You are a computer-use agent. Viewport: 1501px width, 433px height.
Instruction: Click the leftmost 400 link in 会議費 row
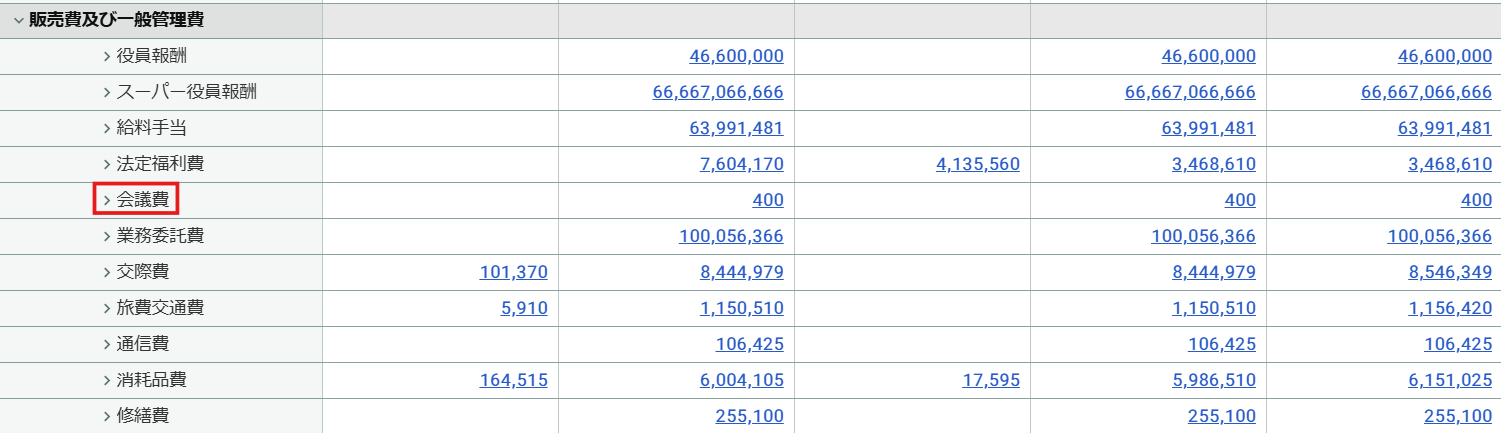[x=768, y=200]
